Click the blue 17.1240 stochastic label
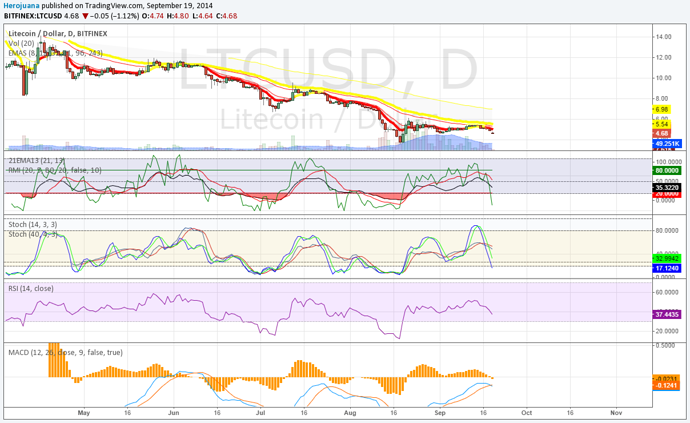This screenshot has height=423, width=690. (x=667, y=268)
